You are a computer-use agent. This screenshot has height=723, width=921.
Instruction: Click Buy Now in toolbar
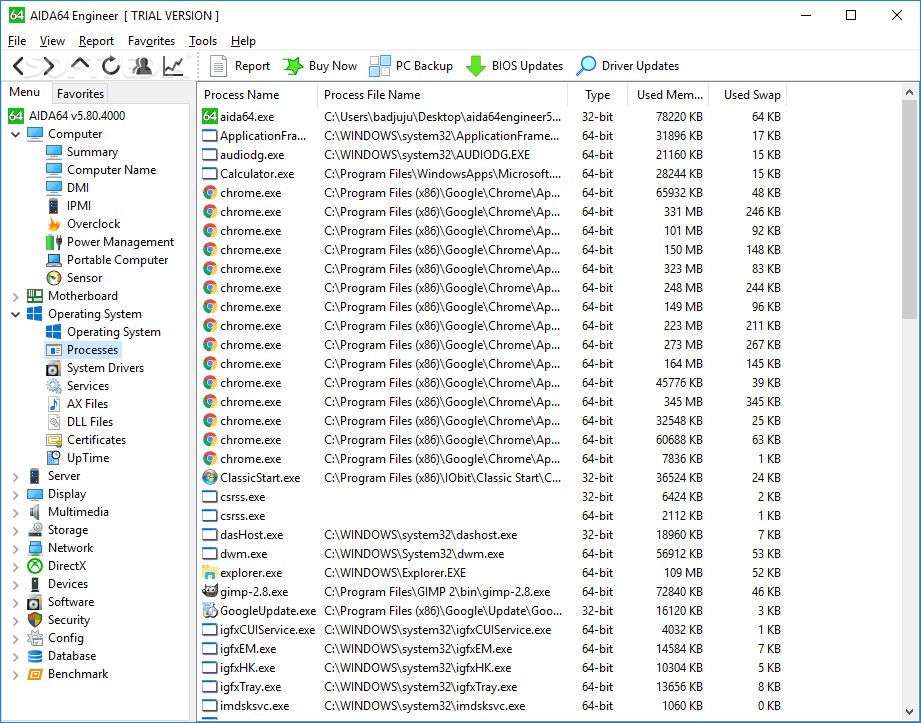click(x=320, y=66)
